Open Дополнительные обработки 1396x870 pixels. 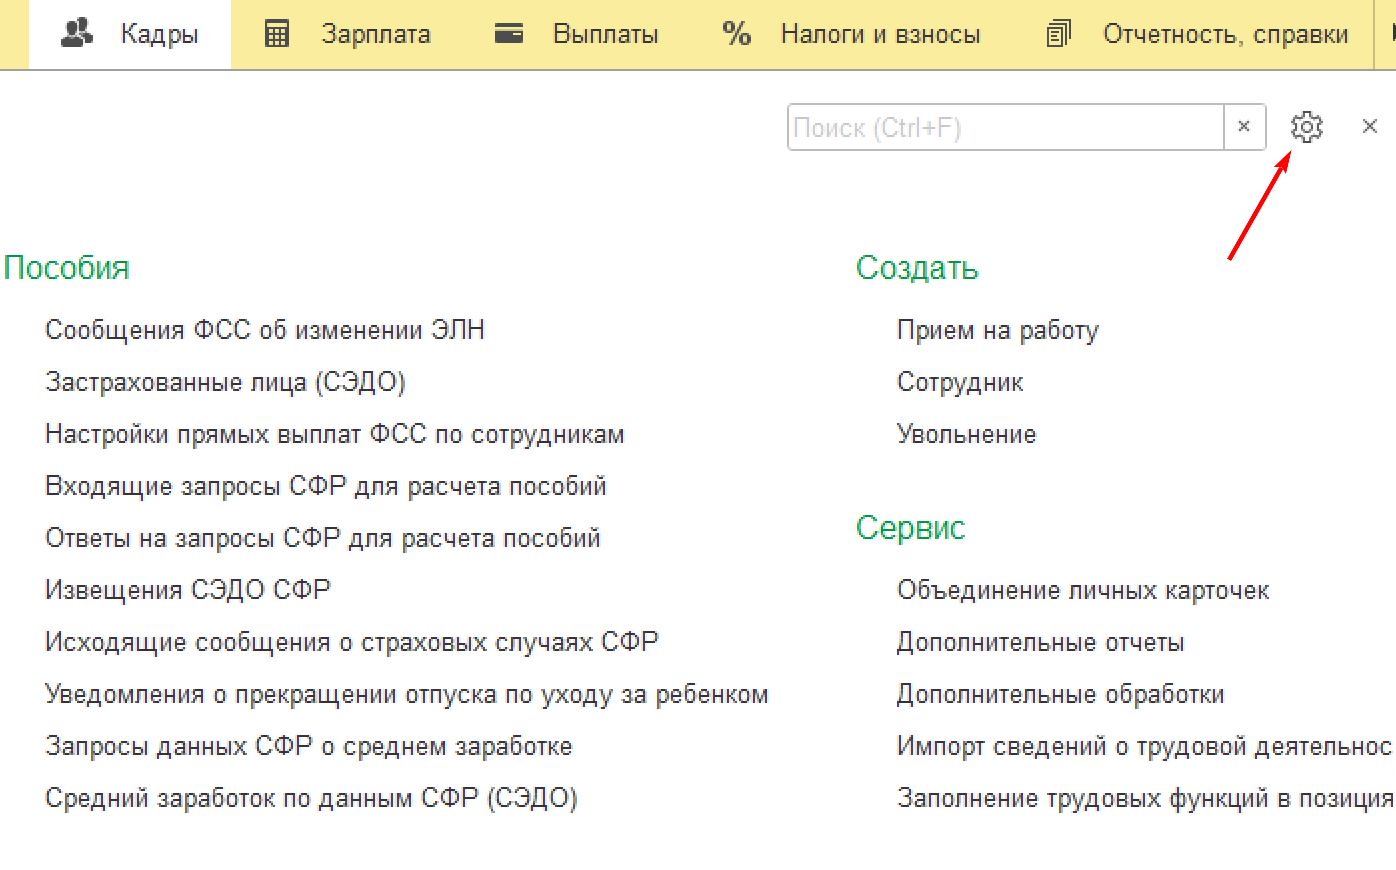pyautogui.click(x=1060, y=694)
